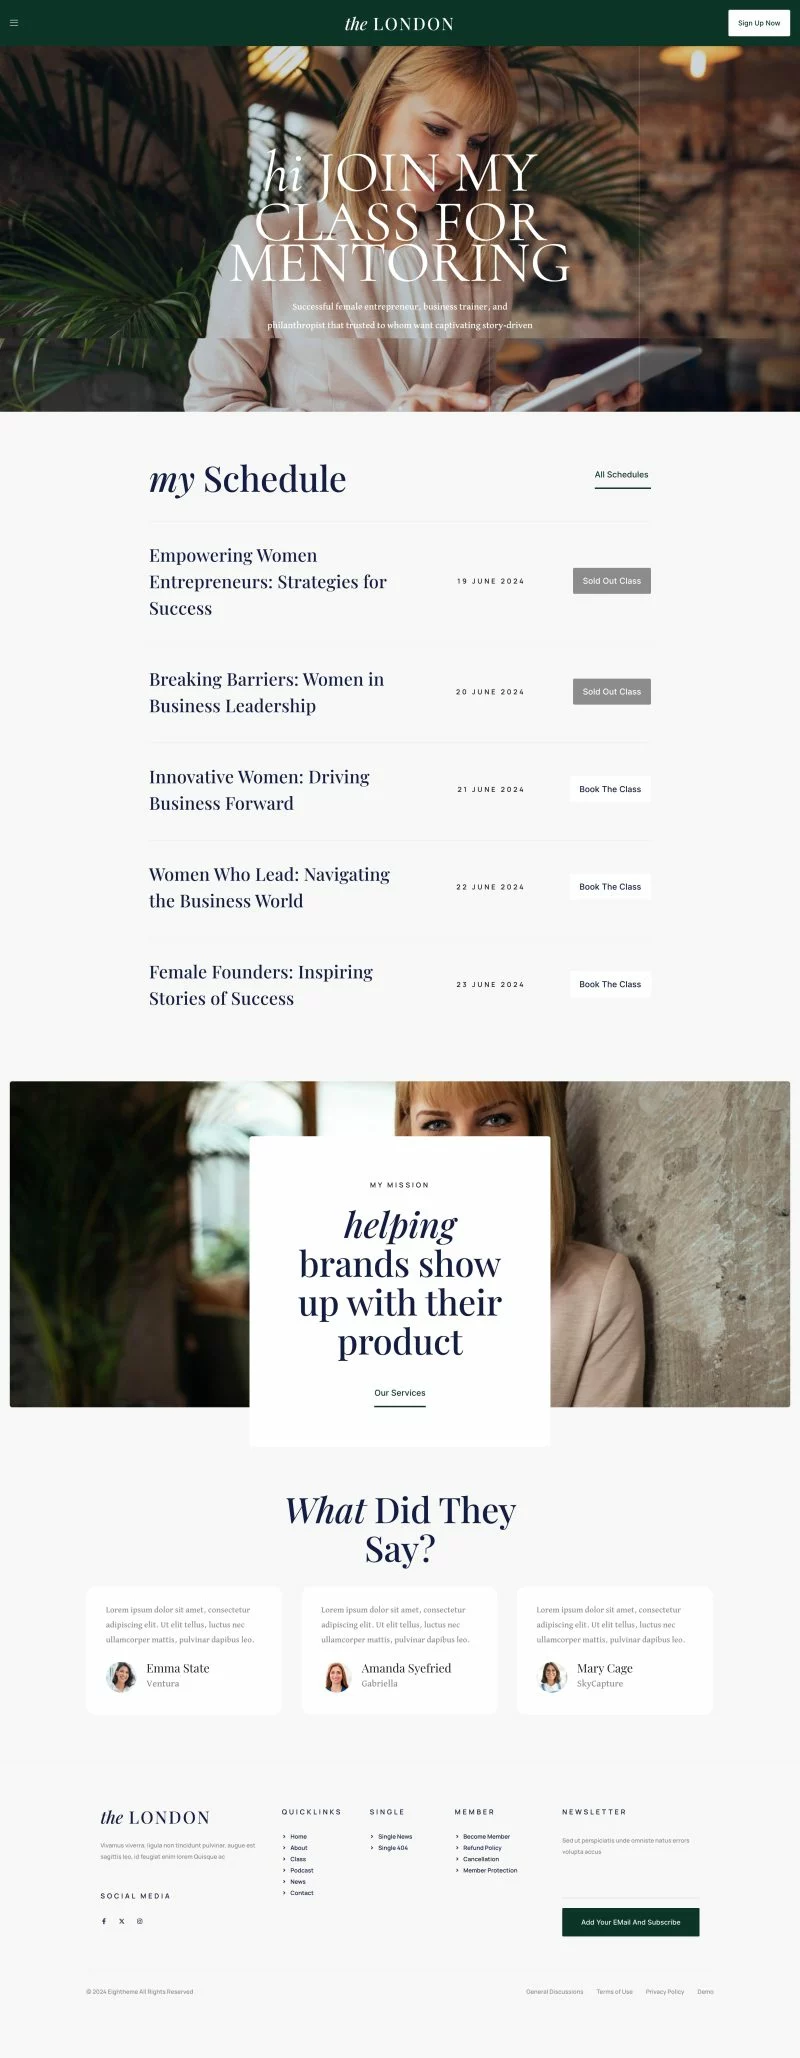This screenshot has height=2058, width=800.
Task: Click the London logo in header
Action: pos(399,23)
